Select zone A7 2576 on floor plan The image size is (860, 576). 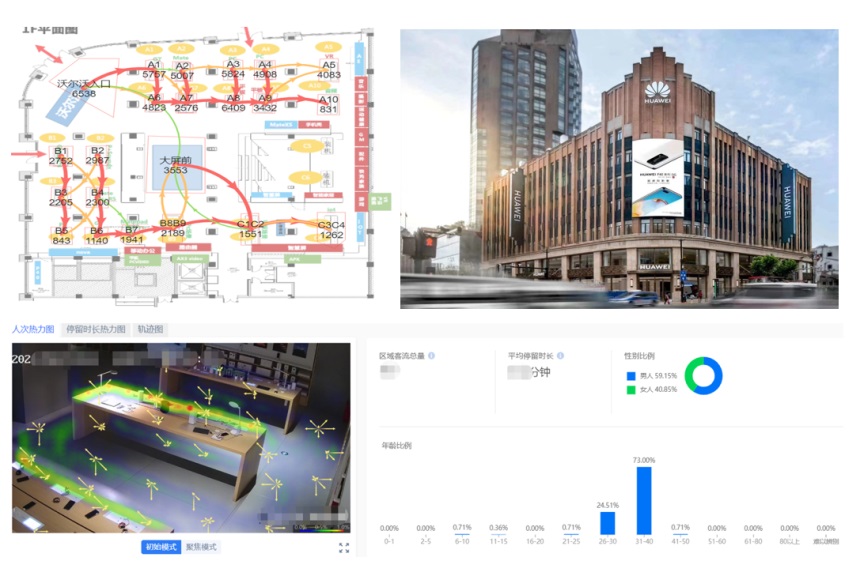tap(186, 103)
